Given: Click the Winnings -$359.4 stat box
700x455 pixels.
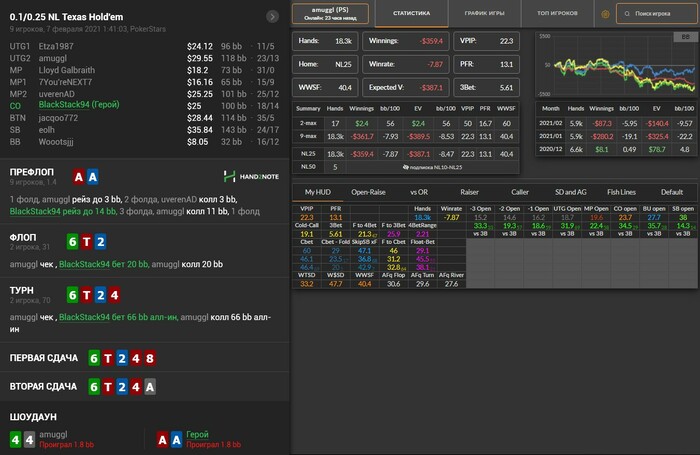Looking at the screenshot, I should pos(405,41).
